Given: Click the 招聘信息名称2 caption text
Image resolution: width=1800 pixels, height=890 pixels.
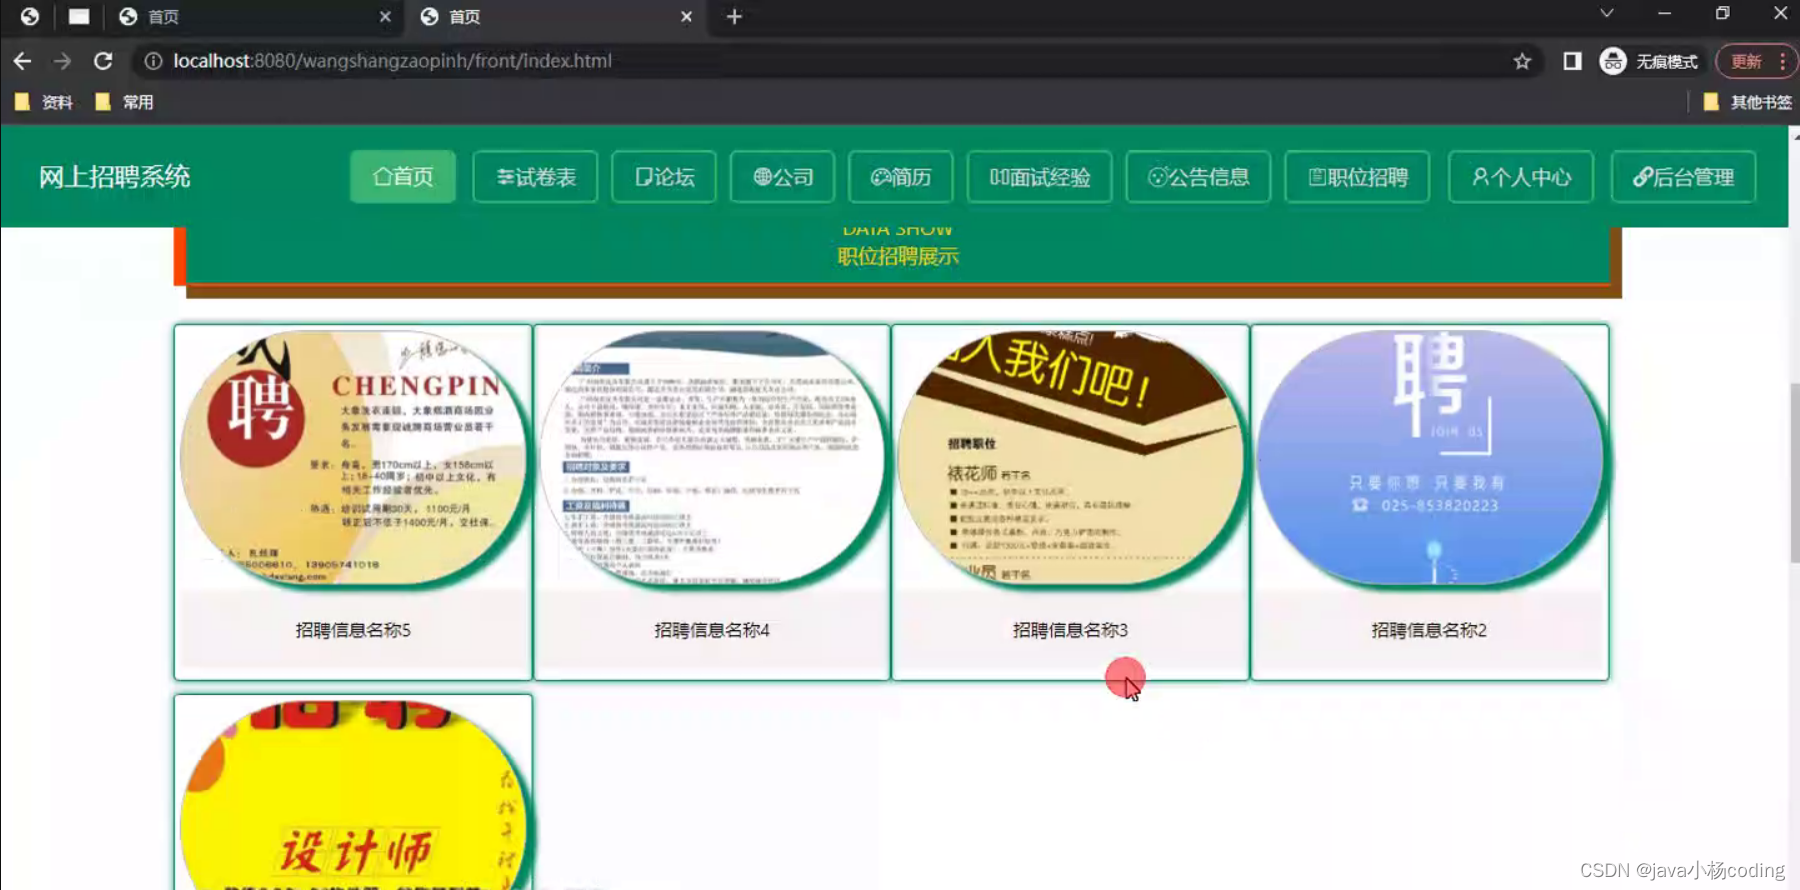Looking at the screenshot, I should 1429,630.
